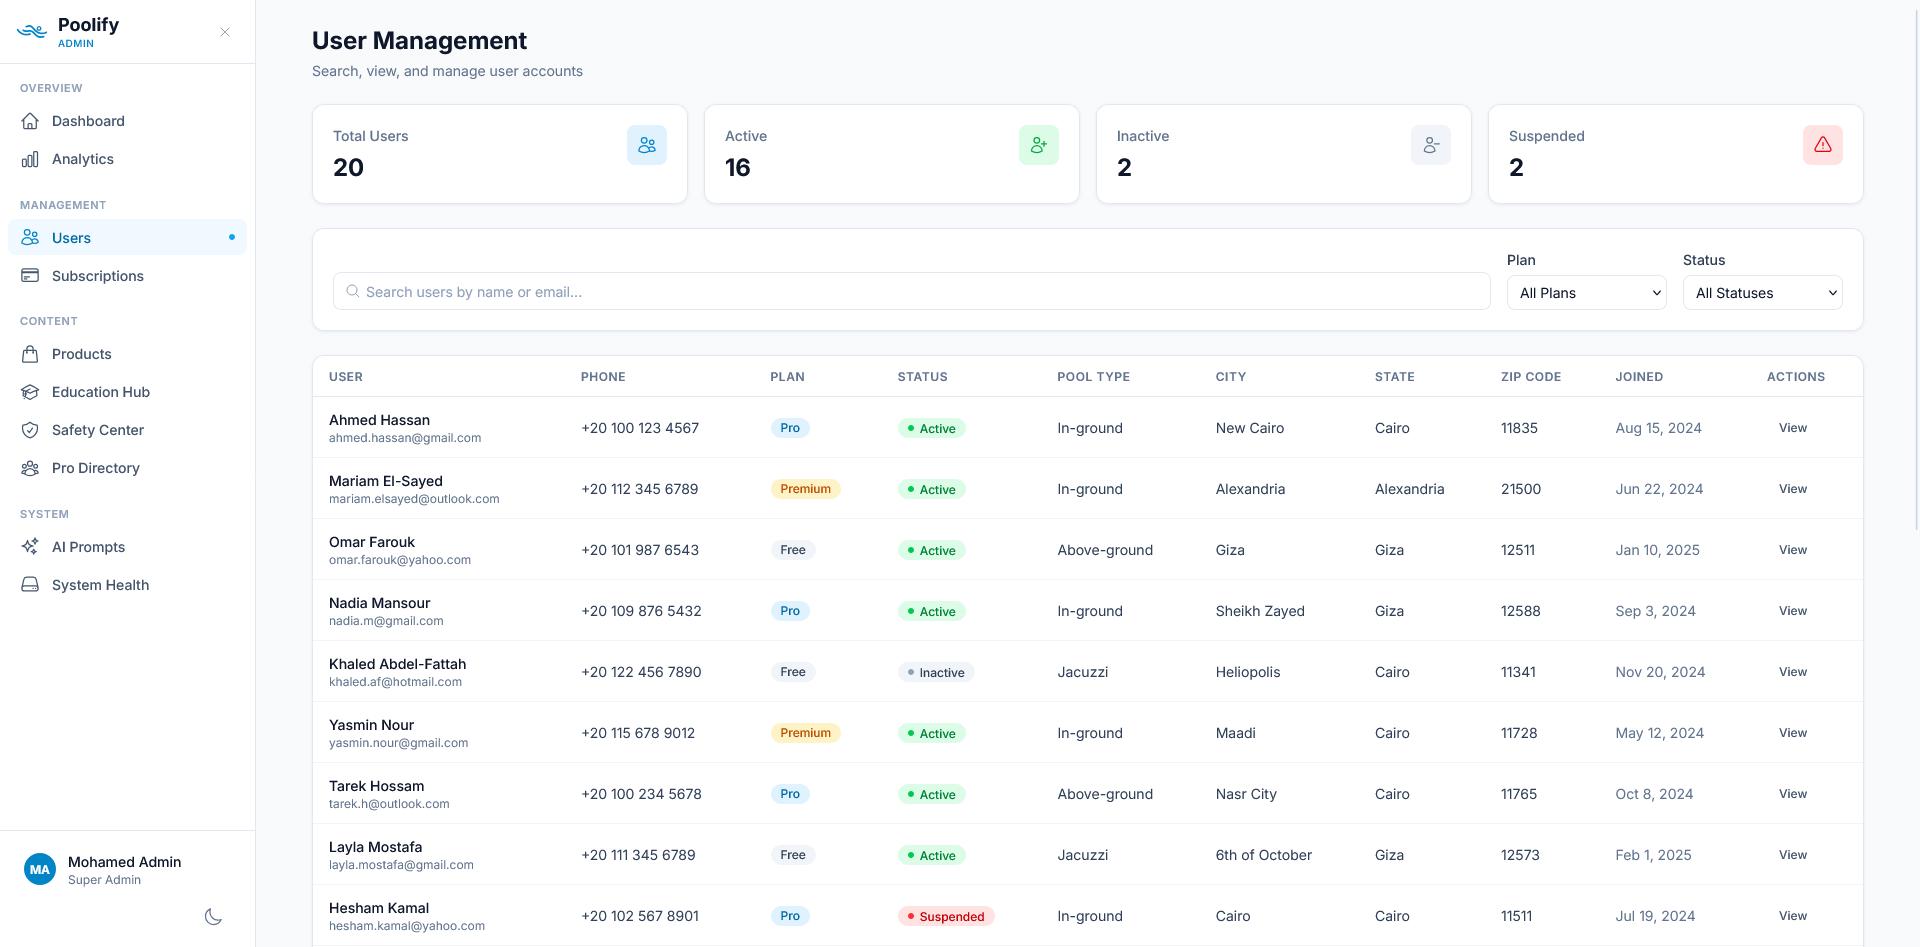View Khaled Abdel-Fattah's account
1920x947 pixels.
coord(1792,672)
